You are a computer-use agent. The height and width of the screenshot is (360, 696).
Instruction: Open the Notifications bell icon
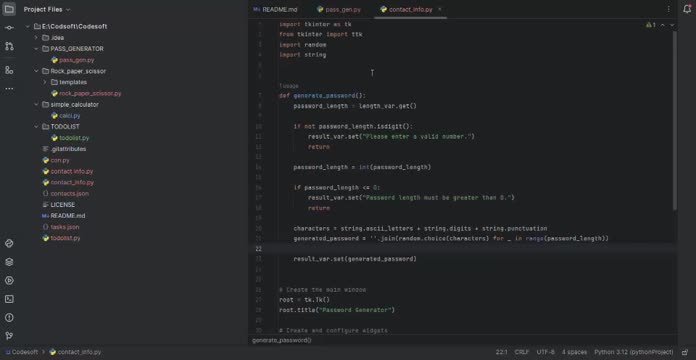click(687, 9)
